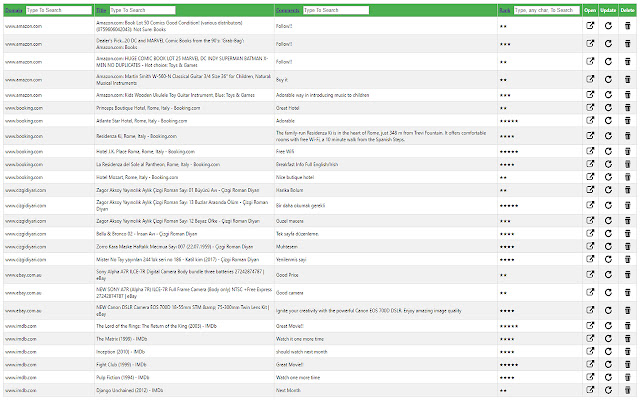The height and width of the screenshot is (400, 640).
Task: Select the 'Adorable way in introducing music' comment
Action: (x=322, y=95)
